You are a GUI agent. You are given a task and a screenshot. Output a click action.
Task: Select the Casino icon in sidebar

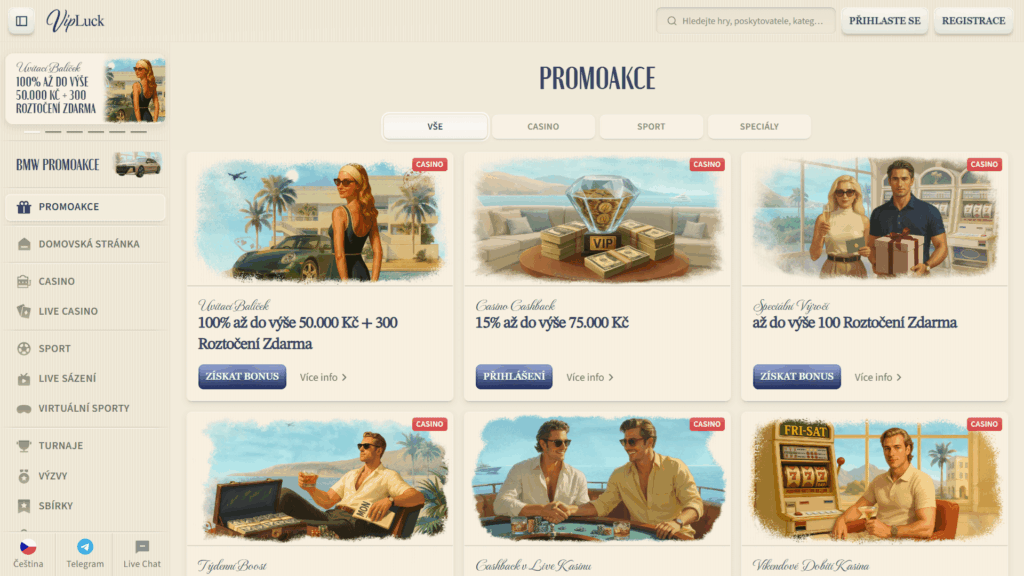(24, 281)
